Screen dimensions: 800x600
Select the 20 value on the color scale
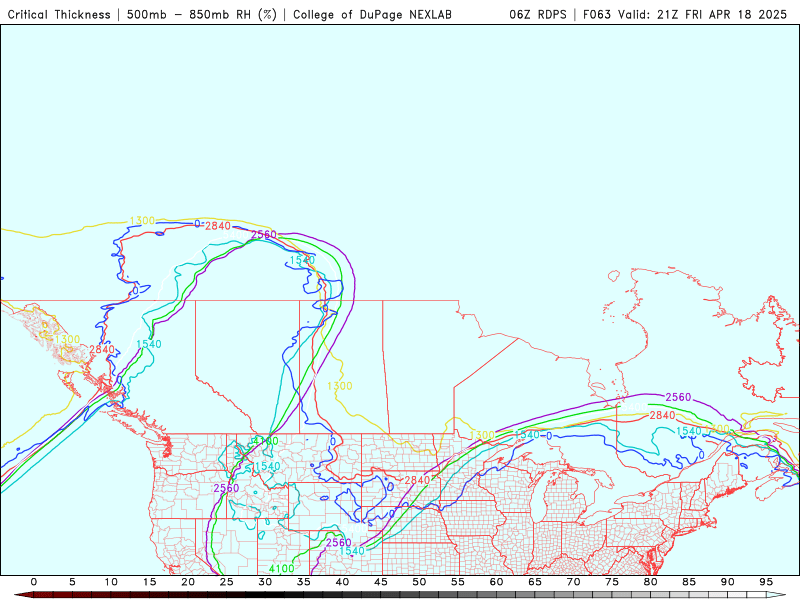[x=188, y=582]
